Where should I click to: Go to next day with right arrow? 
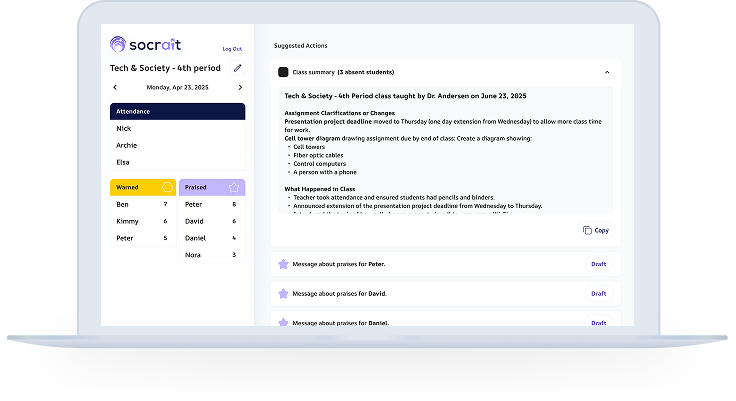tap(240, 87)
